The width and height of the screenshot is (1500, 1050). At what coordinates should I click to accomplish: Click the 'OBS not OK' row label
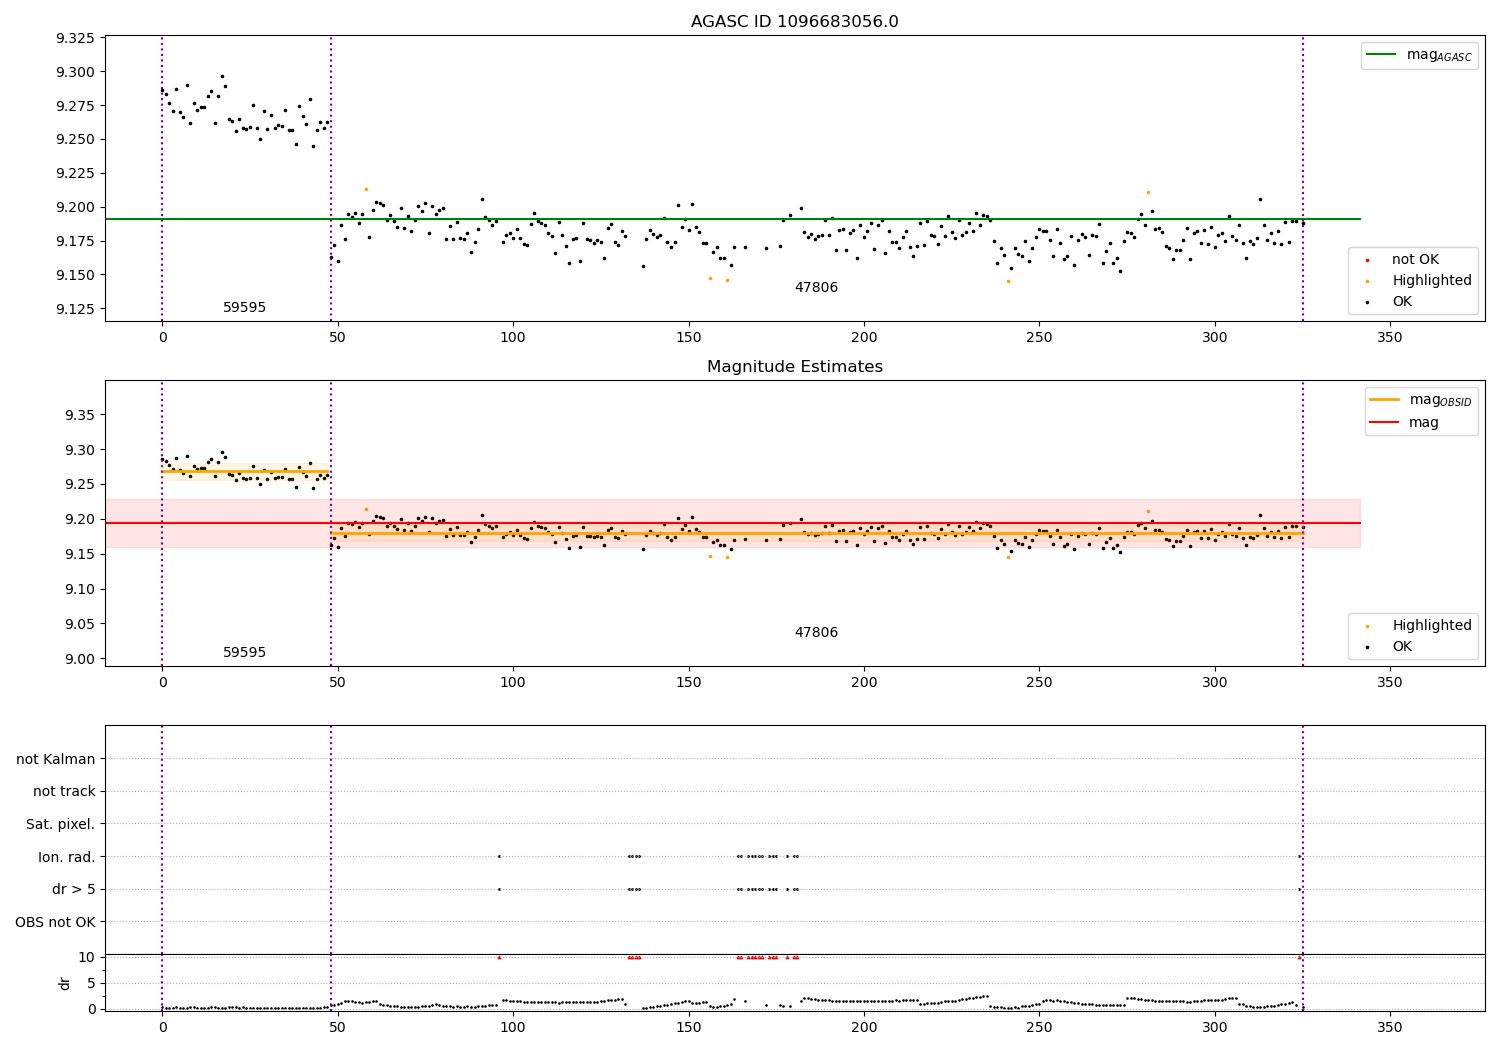(x=55, y=922)
